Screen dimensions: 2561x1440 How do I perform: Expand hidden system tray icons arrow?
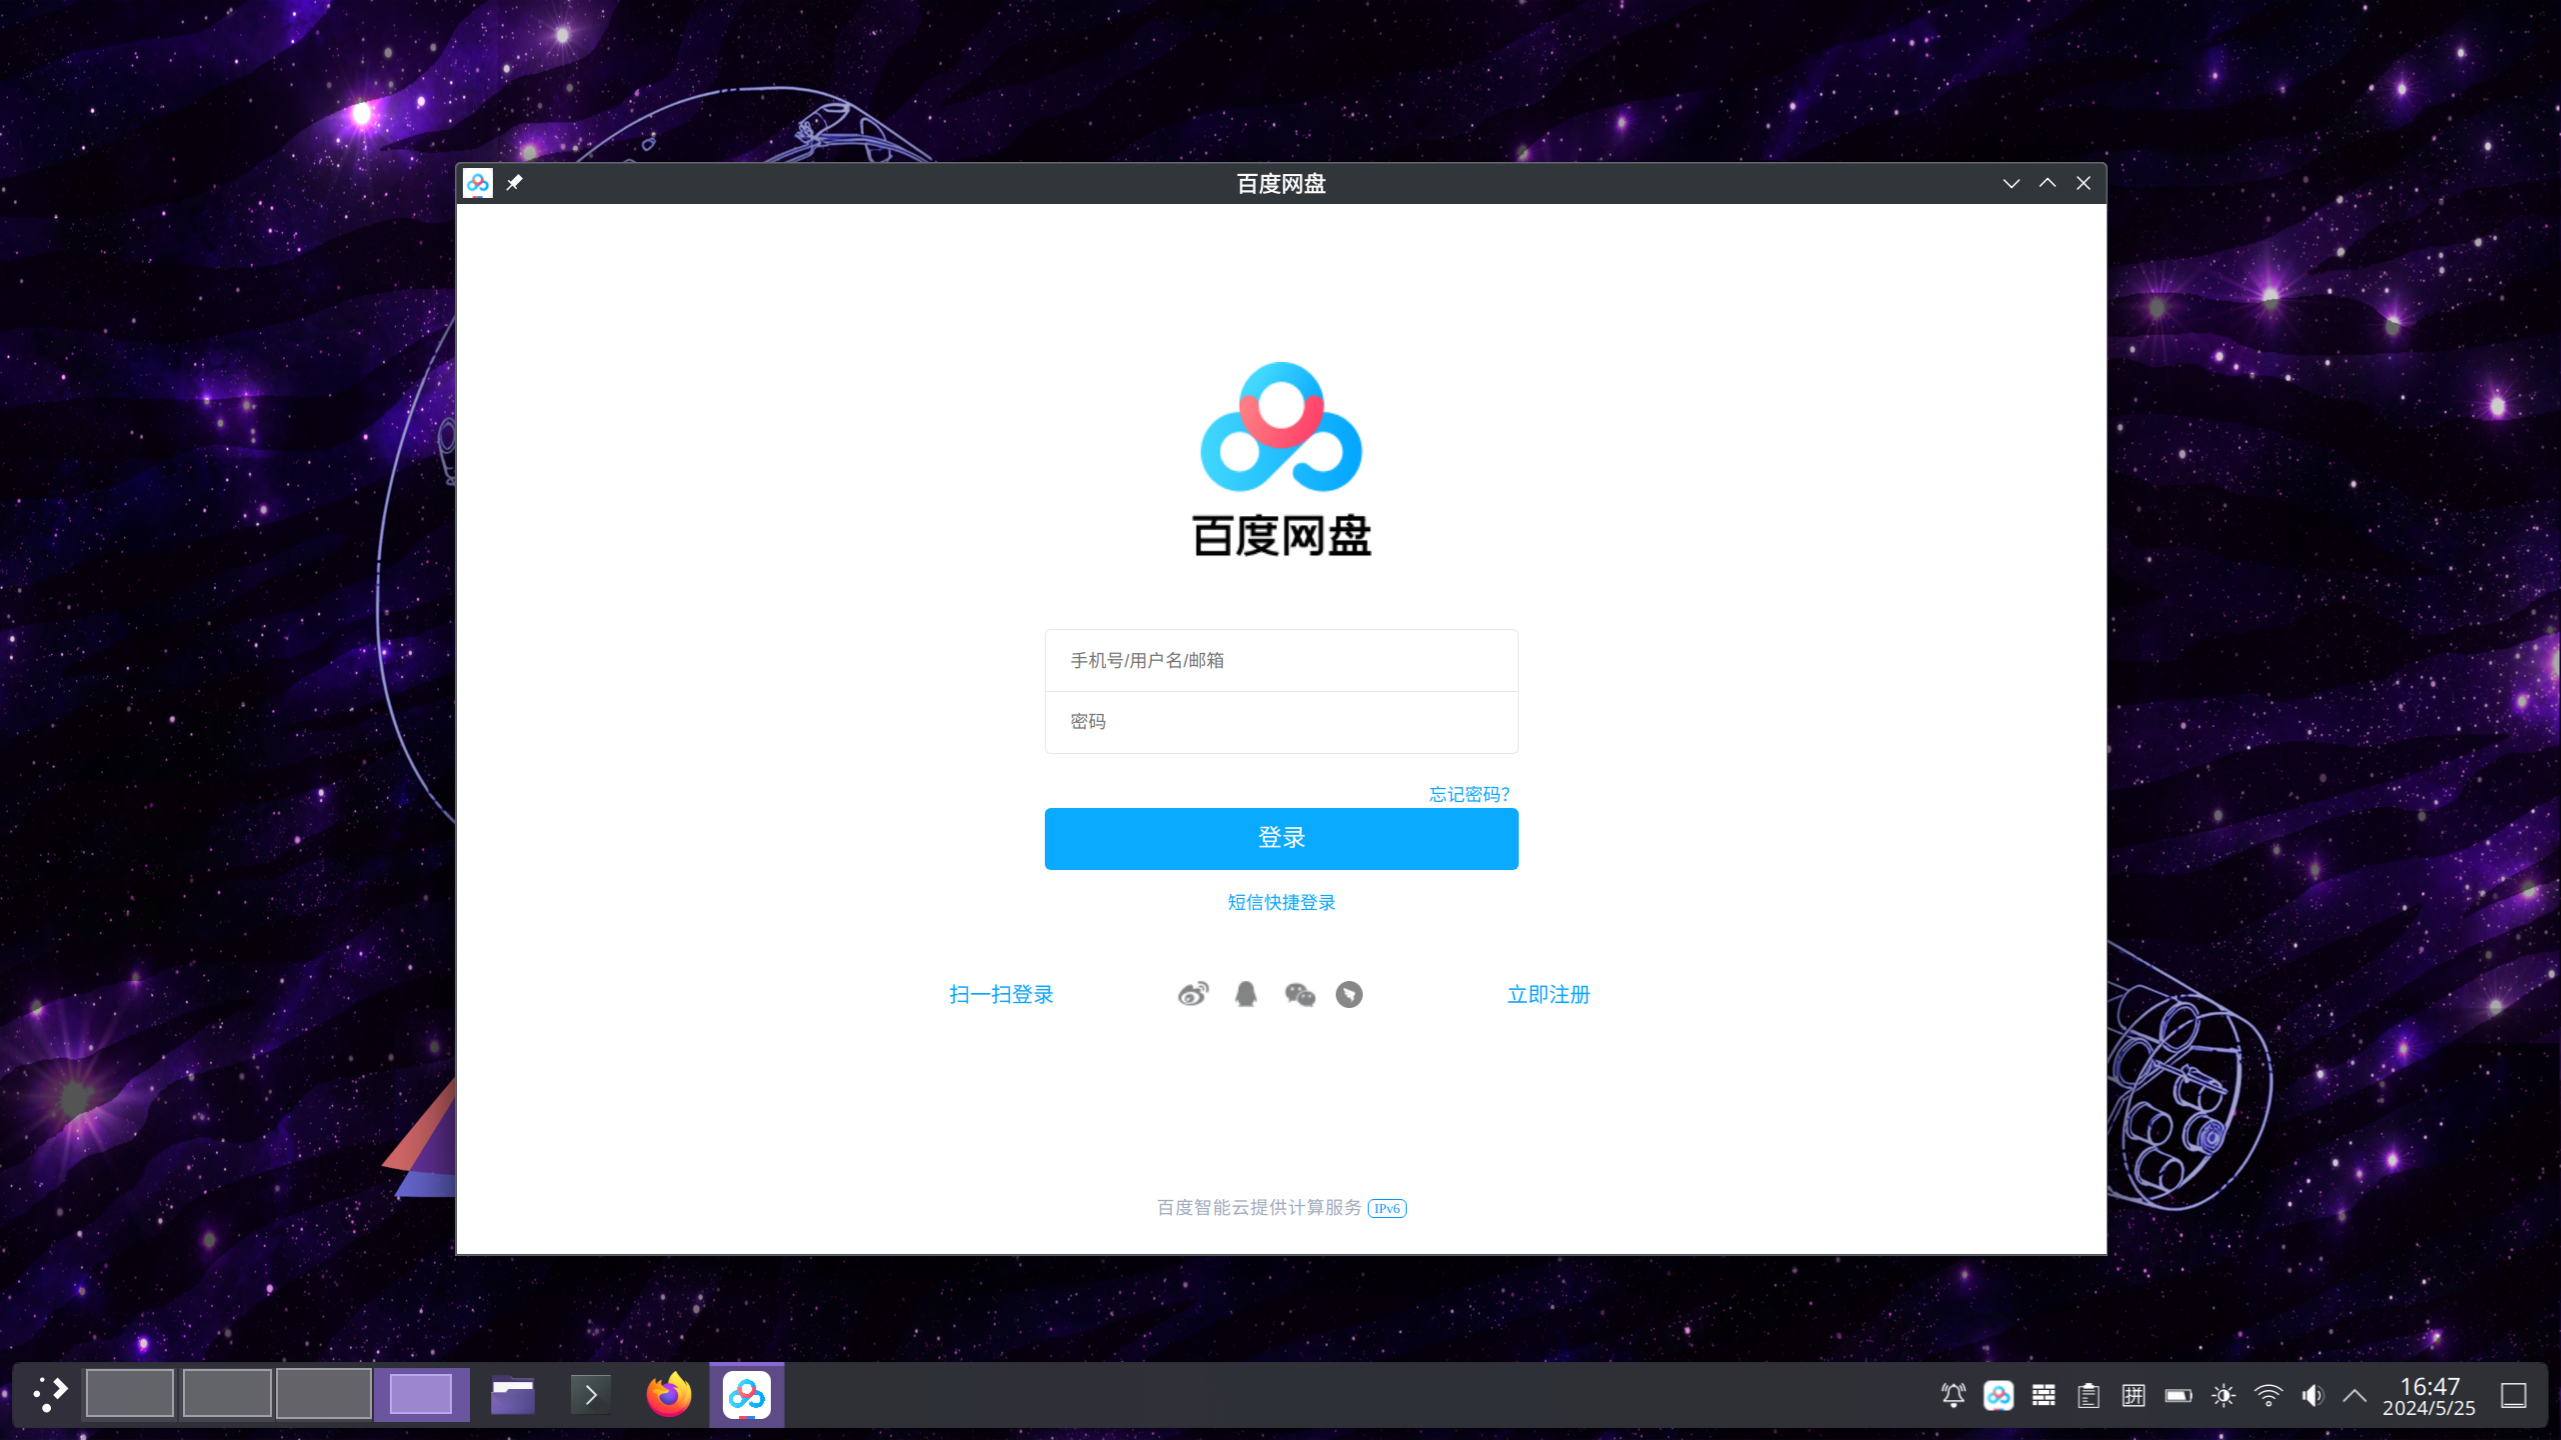[2355, 1395]
